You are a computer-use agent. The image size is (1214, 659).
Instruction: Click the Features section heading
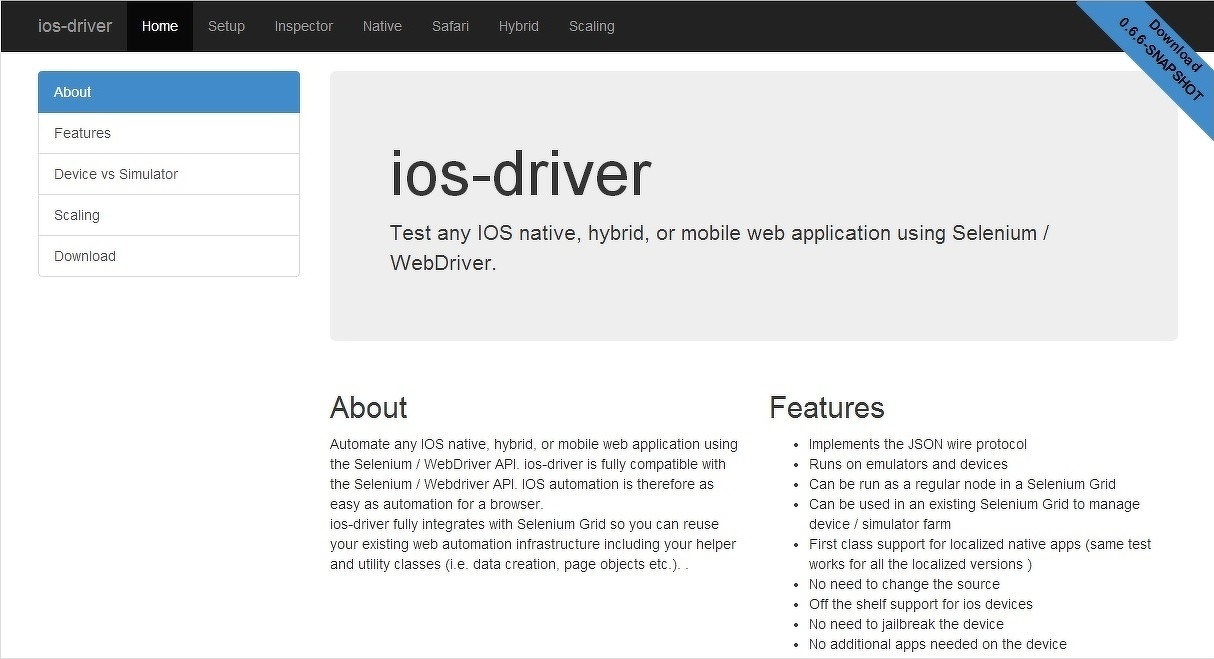(x=826, y=407)
